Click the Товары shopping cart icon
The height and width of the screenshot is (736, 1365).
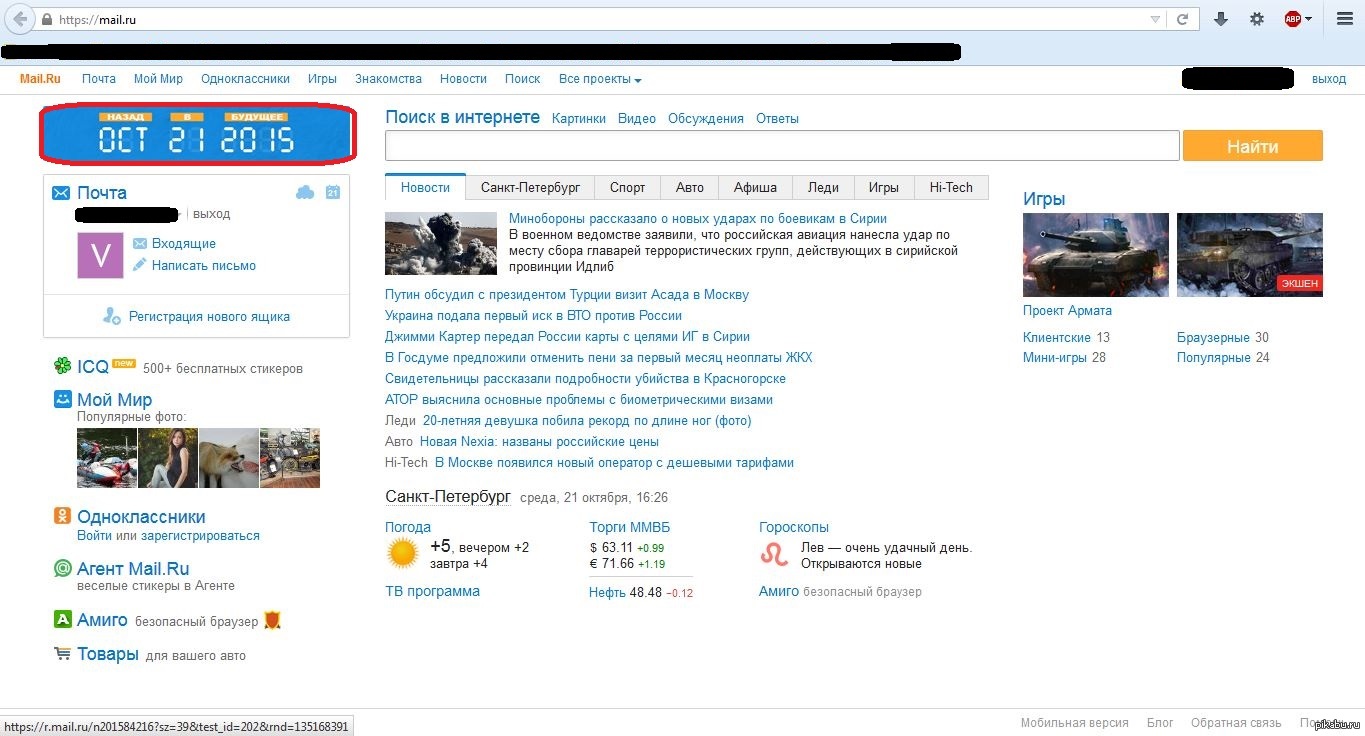62,654
